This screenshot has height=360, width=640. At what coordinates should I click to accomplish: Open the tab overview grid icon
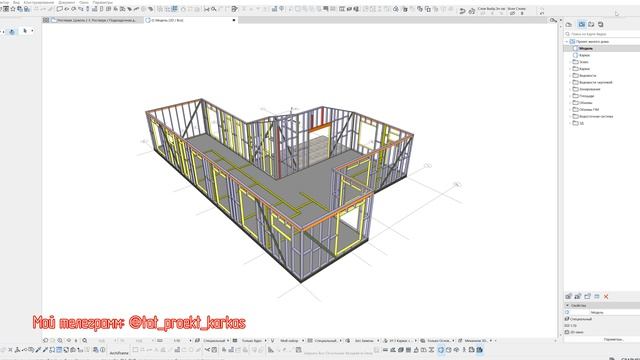46,20
